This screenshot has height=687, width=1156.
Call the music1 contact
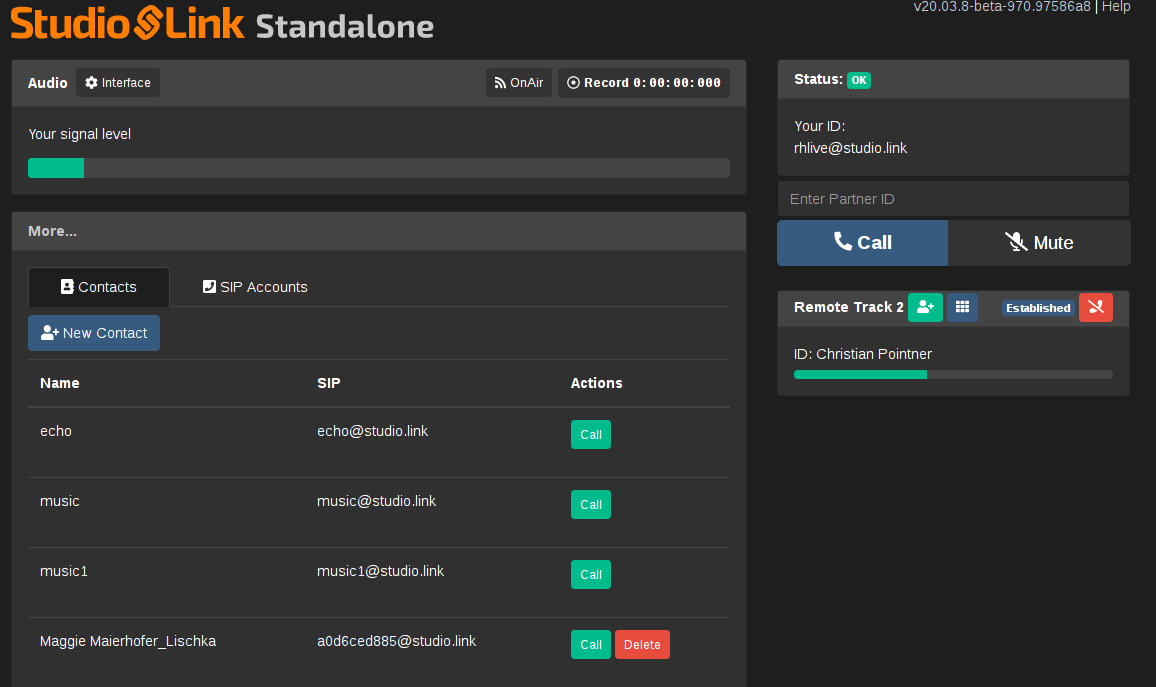591,575
